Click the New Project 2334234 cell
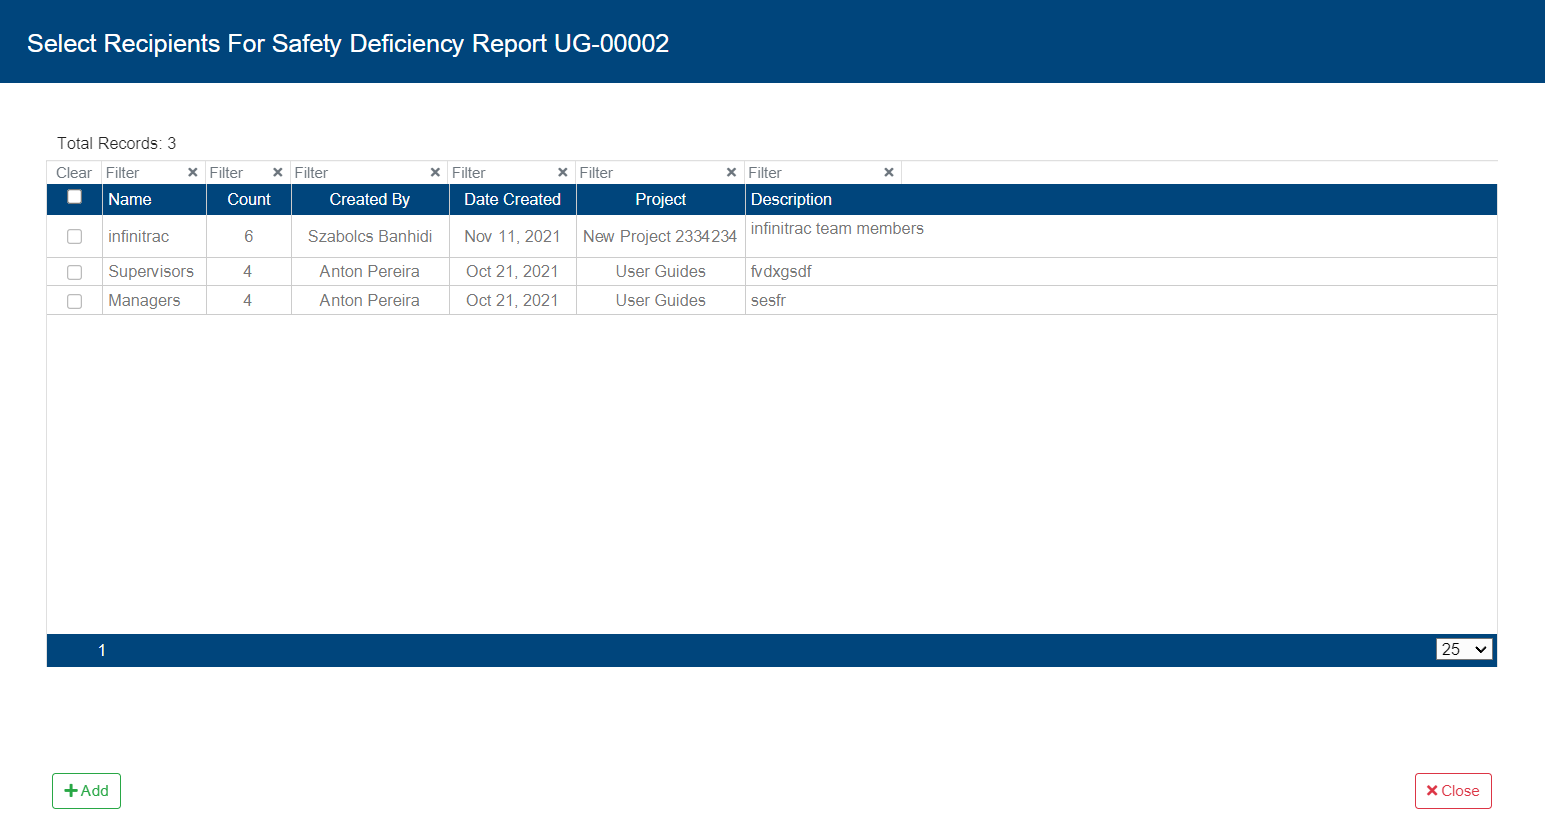This screenshot has height=833, width=1545. click(660, 236)
